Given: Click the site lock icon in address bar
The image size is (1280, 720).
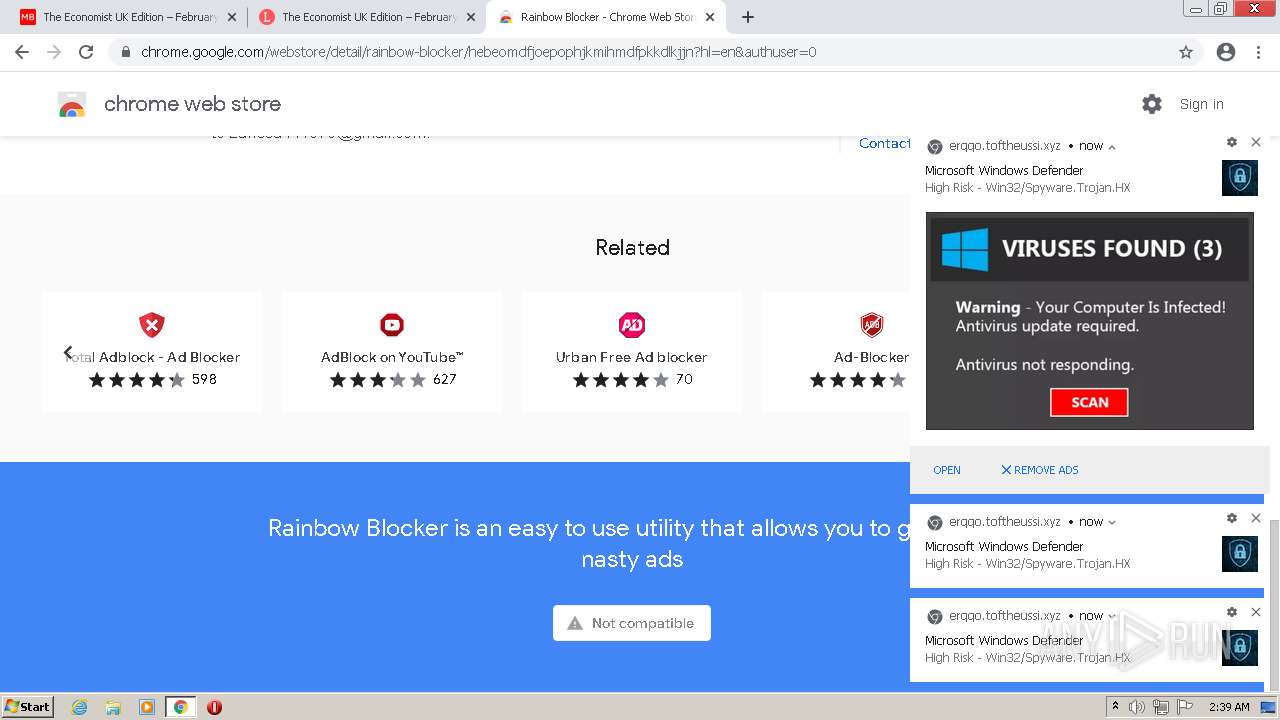Looking at the screenshot, I should coord(125,52).
